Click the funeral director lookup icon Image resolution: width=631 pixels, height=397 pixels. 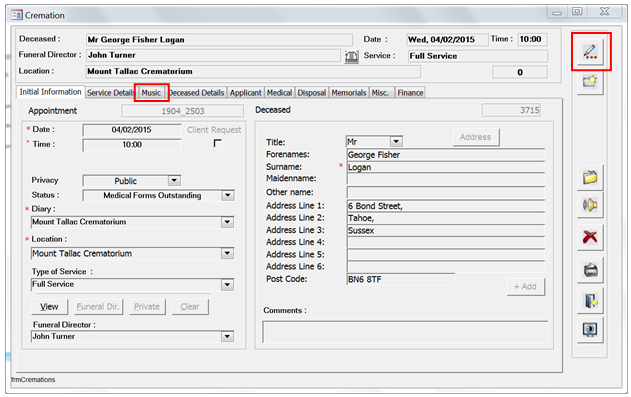point(351,57)
